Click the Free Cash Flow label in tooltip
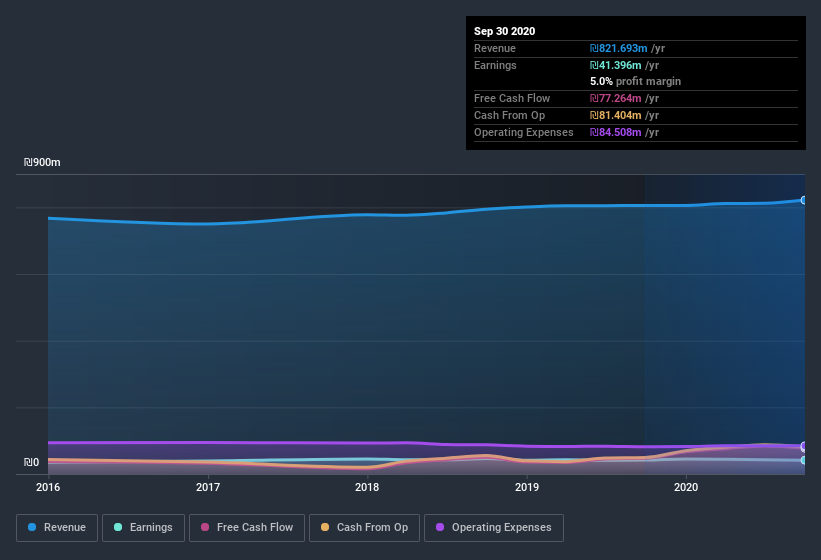 tap(512, 98)
